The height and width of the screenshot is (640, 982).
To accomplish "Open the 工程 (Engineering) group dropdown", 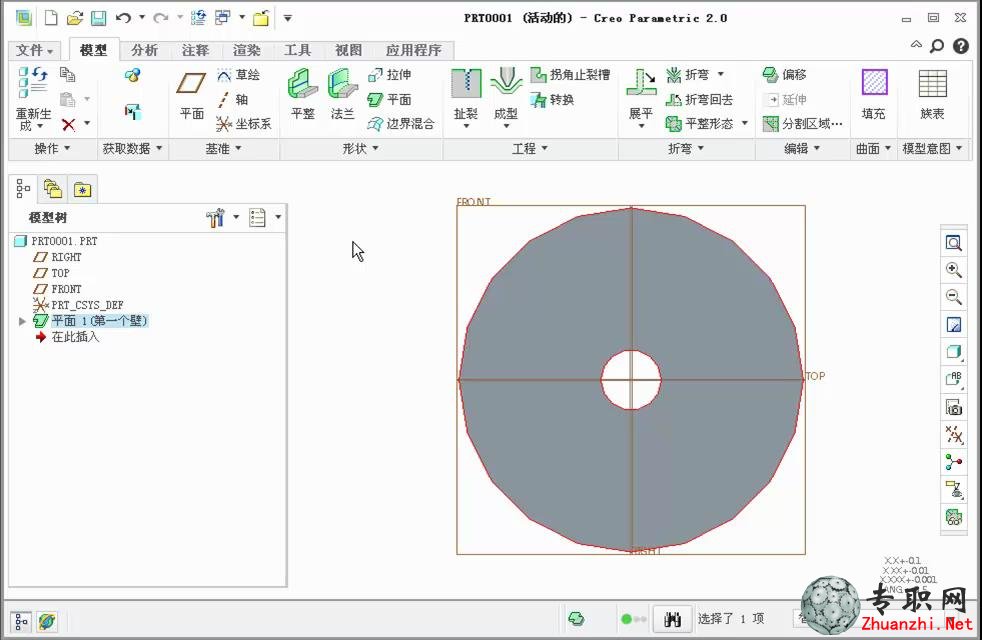I will pos(530,148).
